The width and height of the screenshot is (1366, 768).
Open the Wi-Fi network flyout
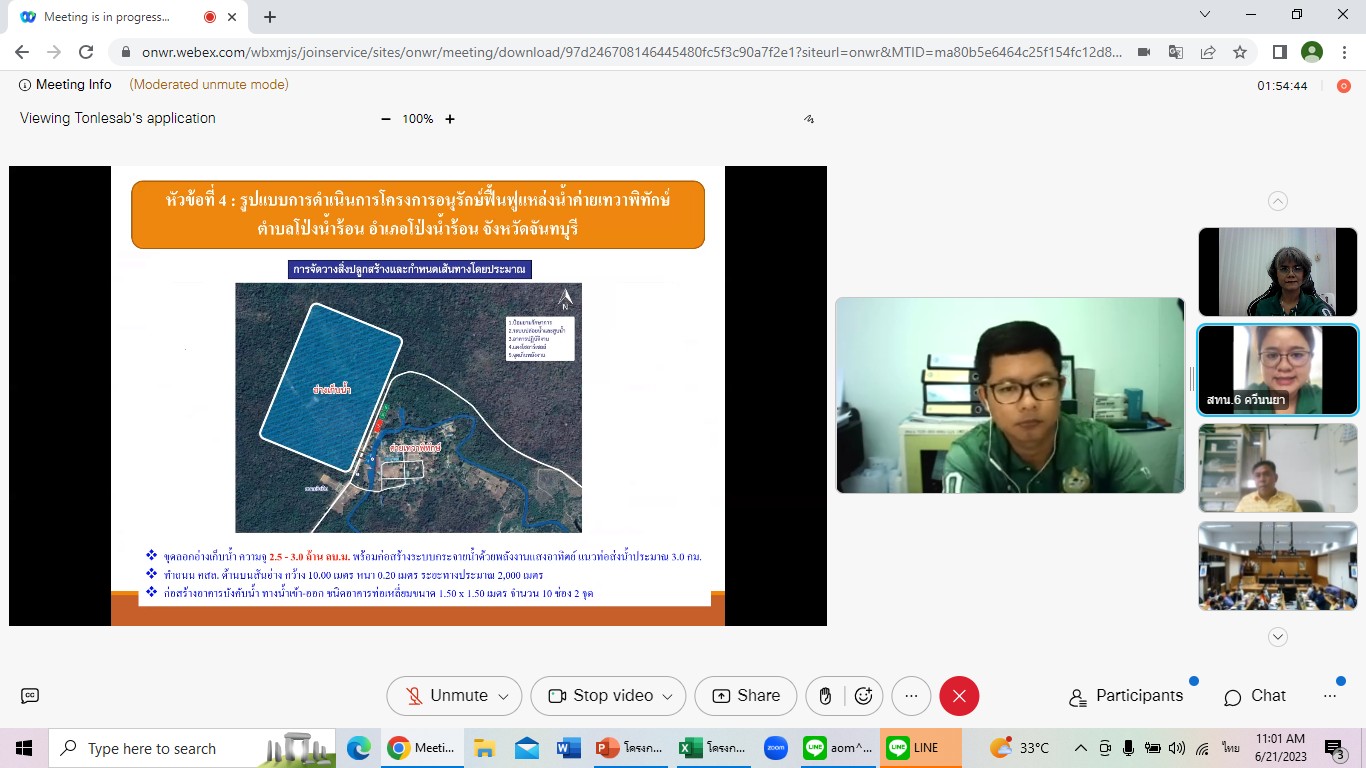click(x=1202, y=748)
